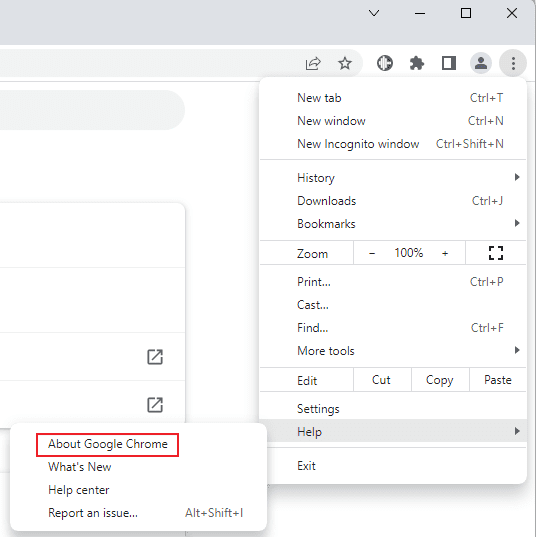536x537 pixels.
Task: Select Report an issue... entry
Action: coord(138,513)
